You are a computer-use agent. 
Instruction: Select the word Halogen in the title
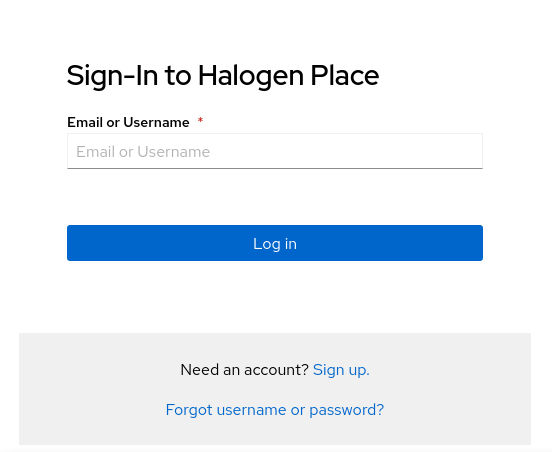(x=251, y=76)
